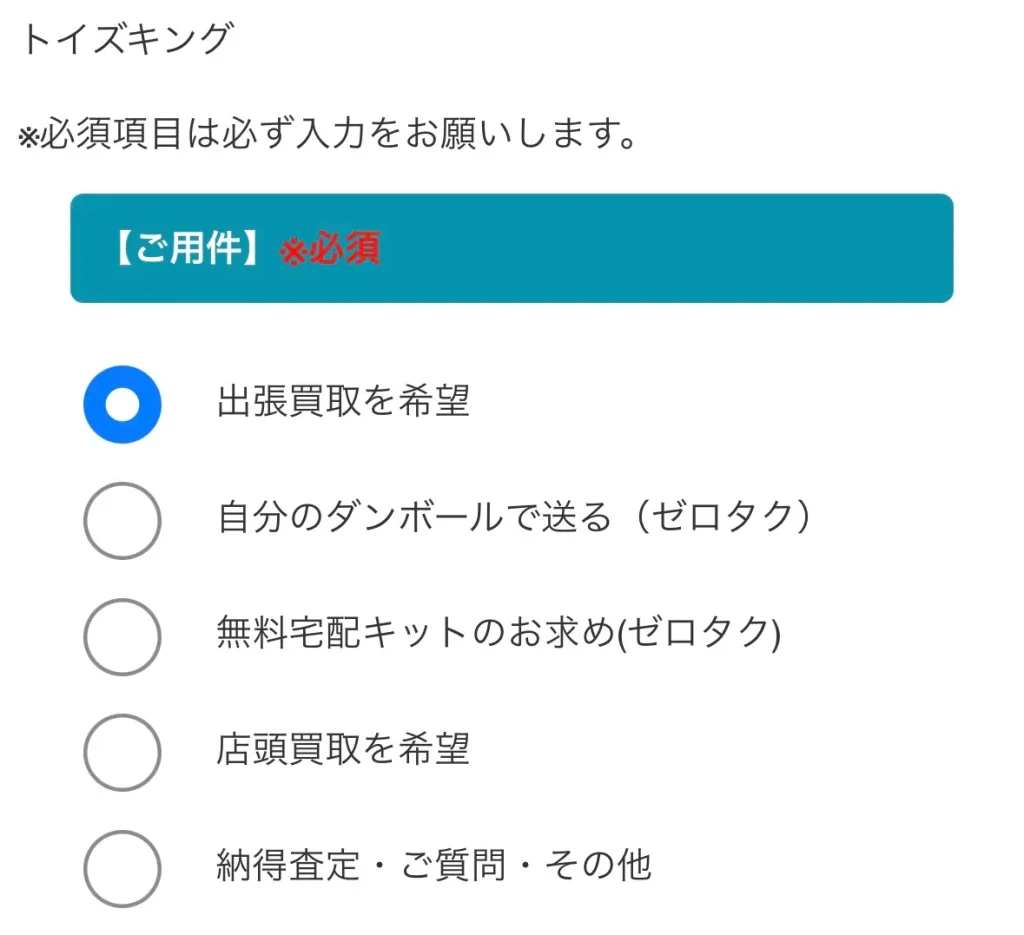Click the unselected circle beside ゼロタク shipping option
Viewport: 1024px width, 935px height.
click(x=122, y=520)
